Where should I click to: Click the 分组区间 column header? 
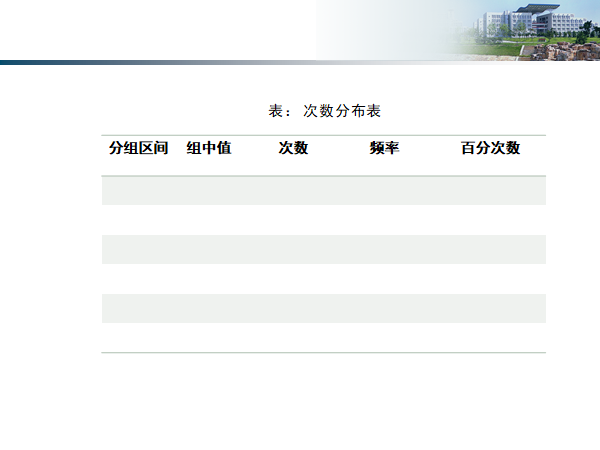(x=139, y=148)
